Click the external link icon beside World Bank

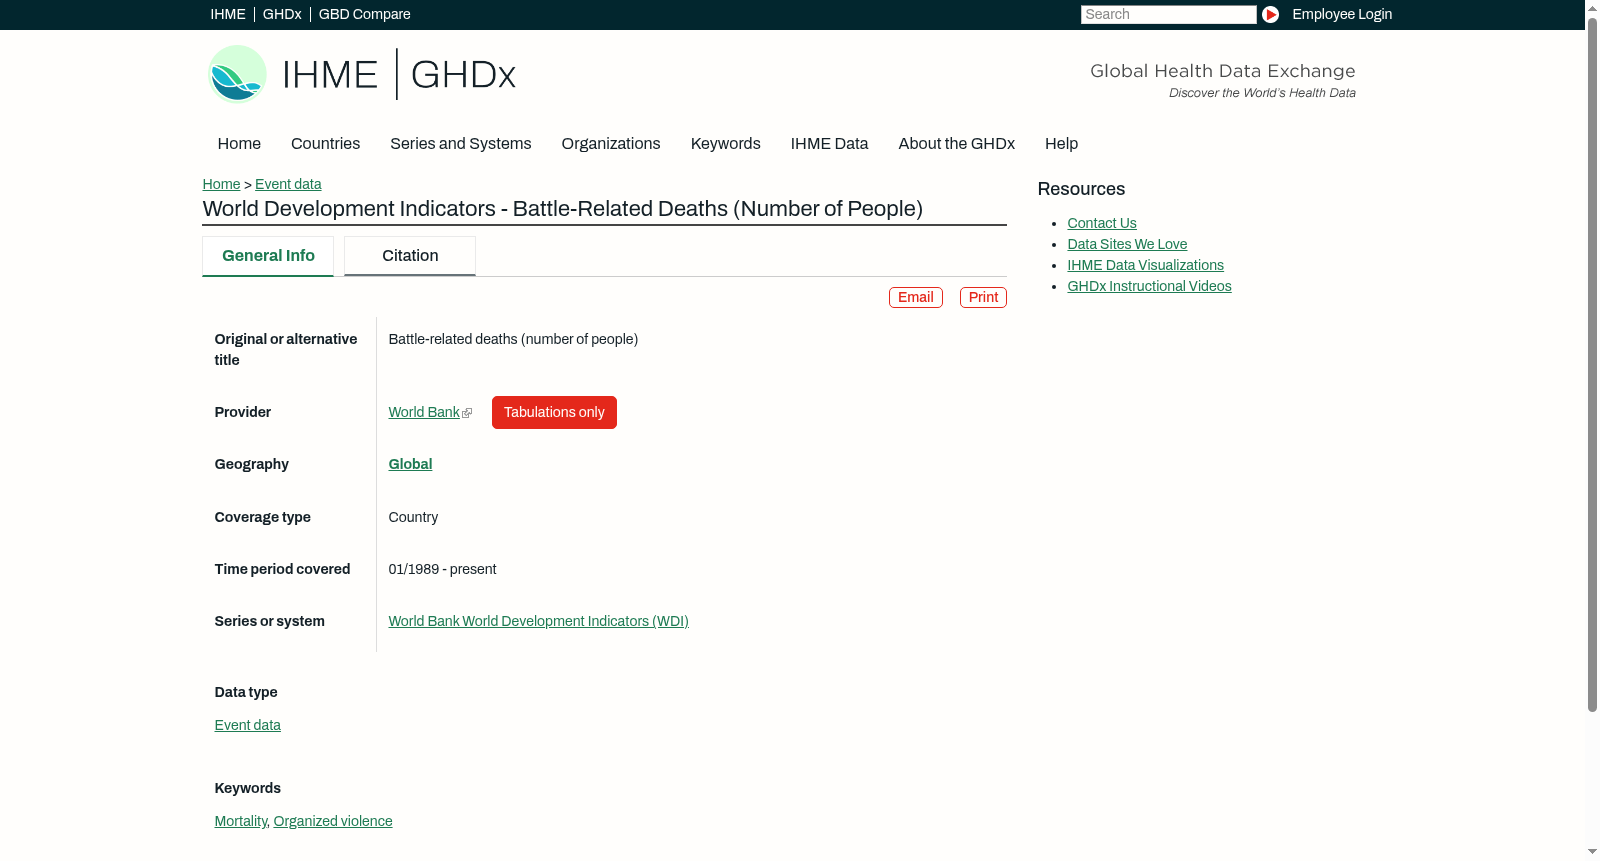[467, 413]
